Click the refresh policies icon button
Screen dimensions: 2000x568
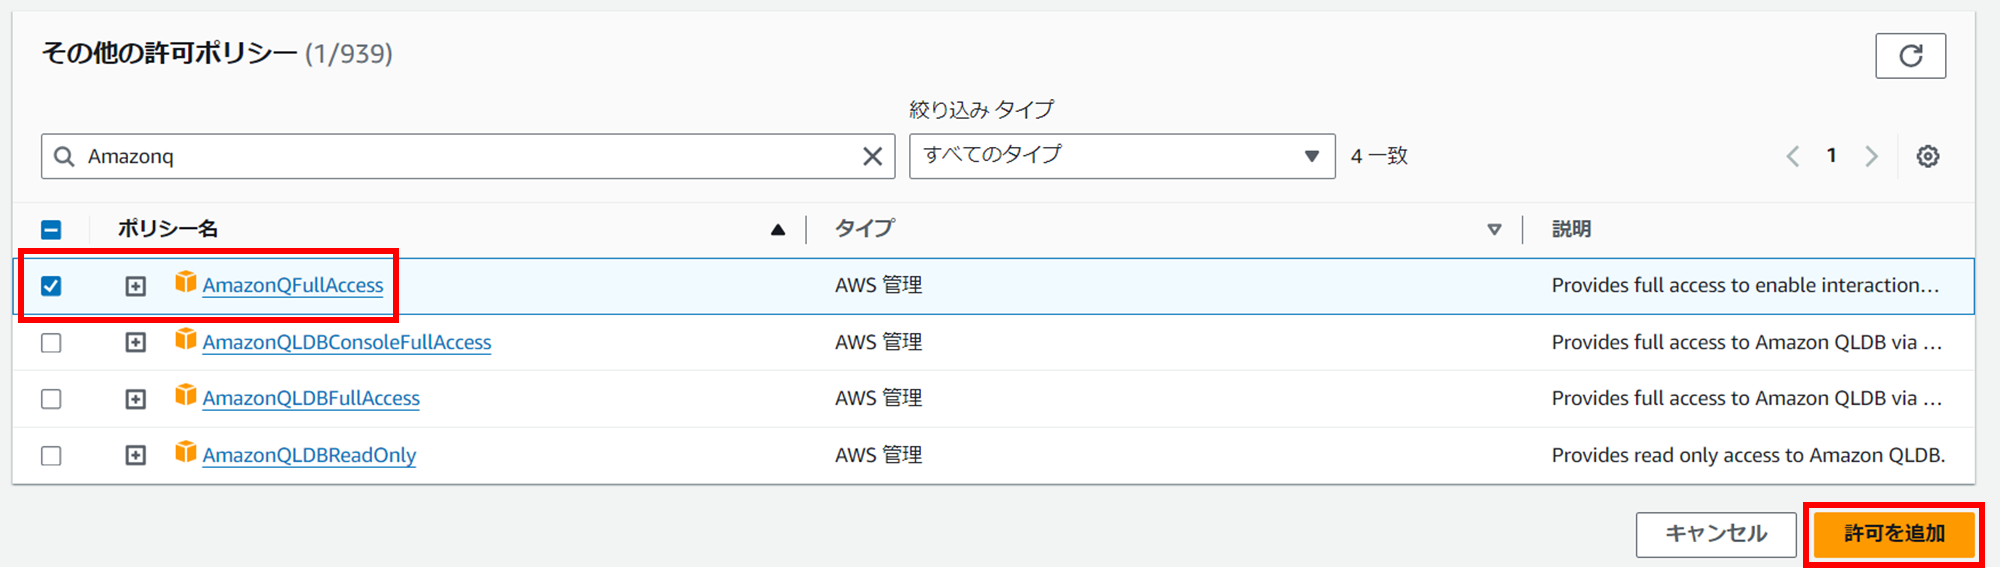click(1910, 56)
